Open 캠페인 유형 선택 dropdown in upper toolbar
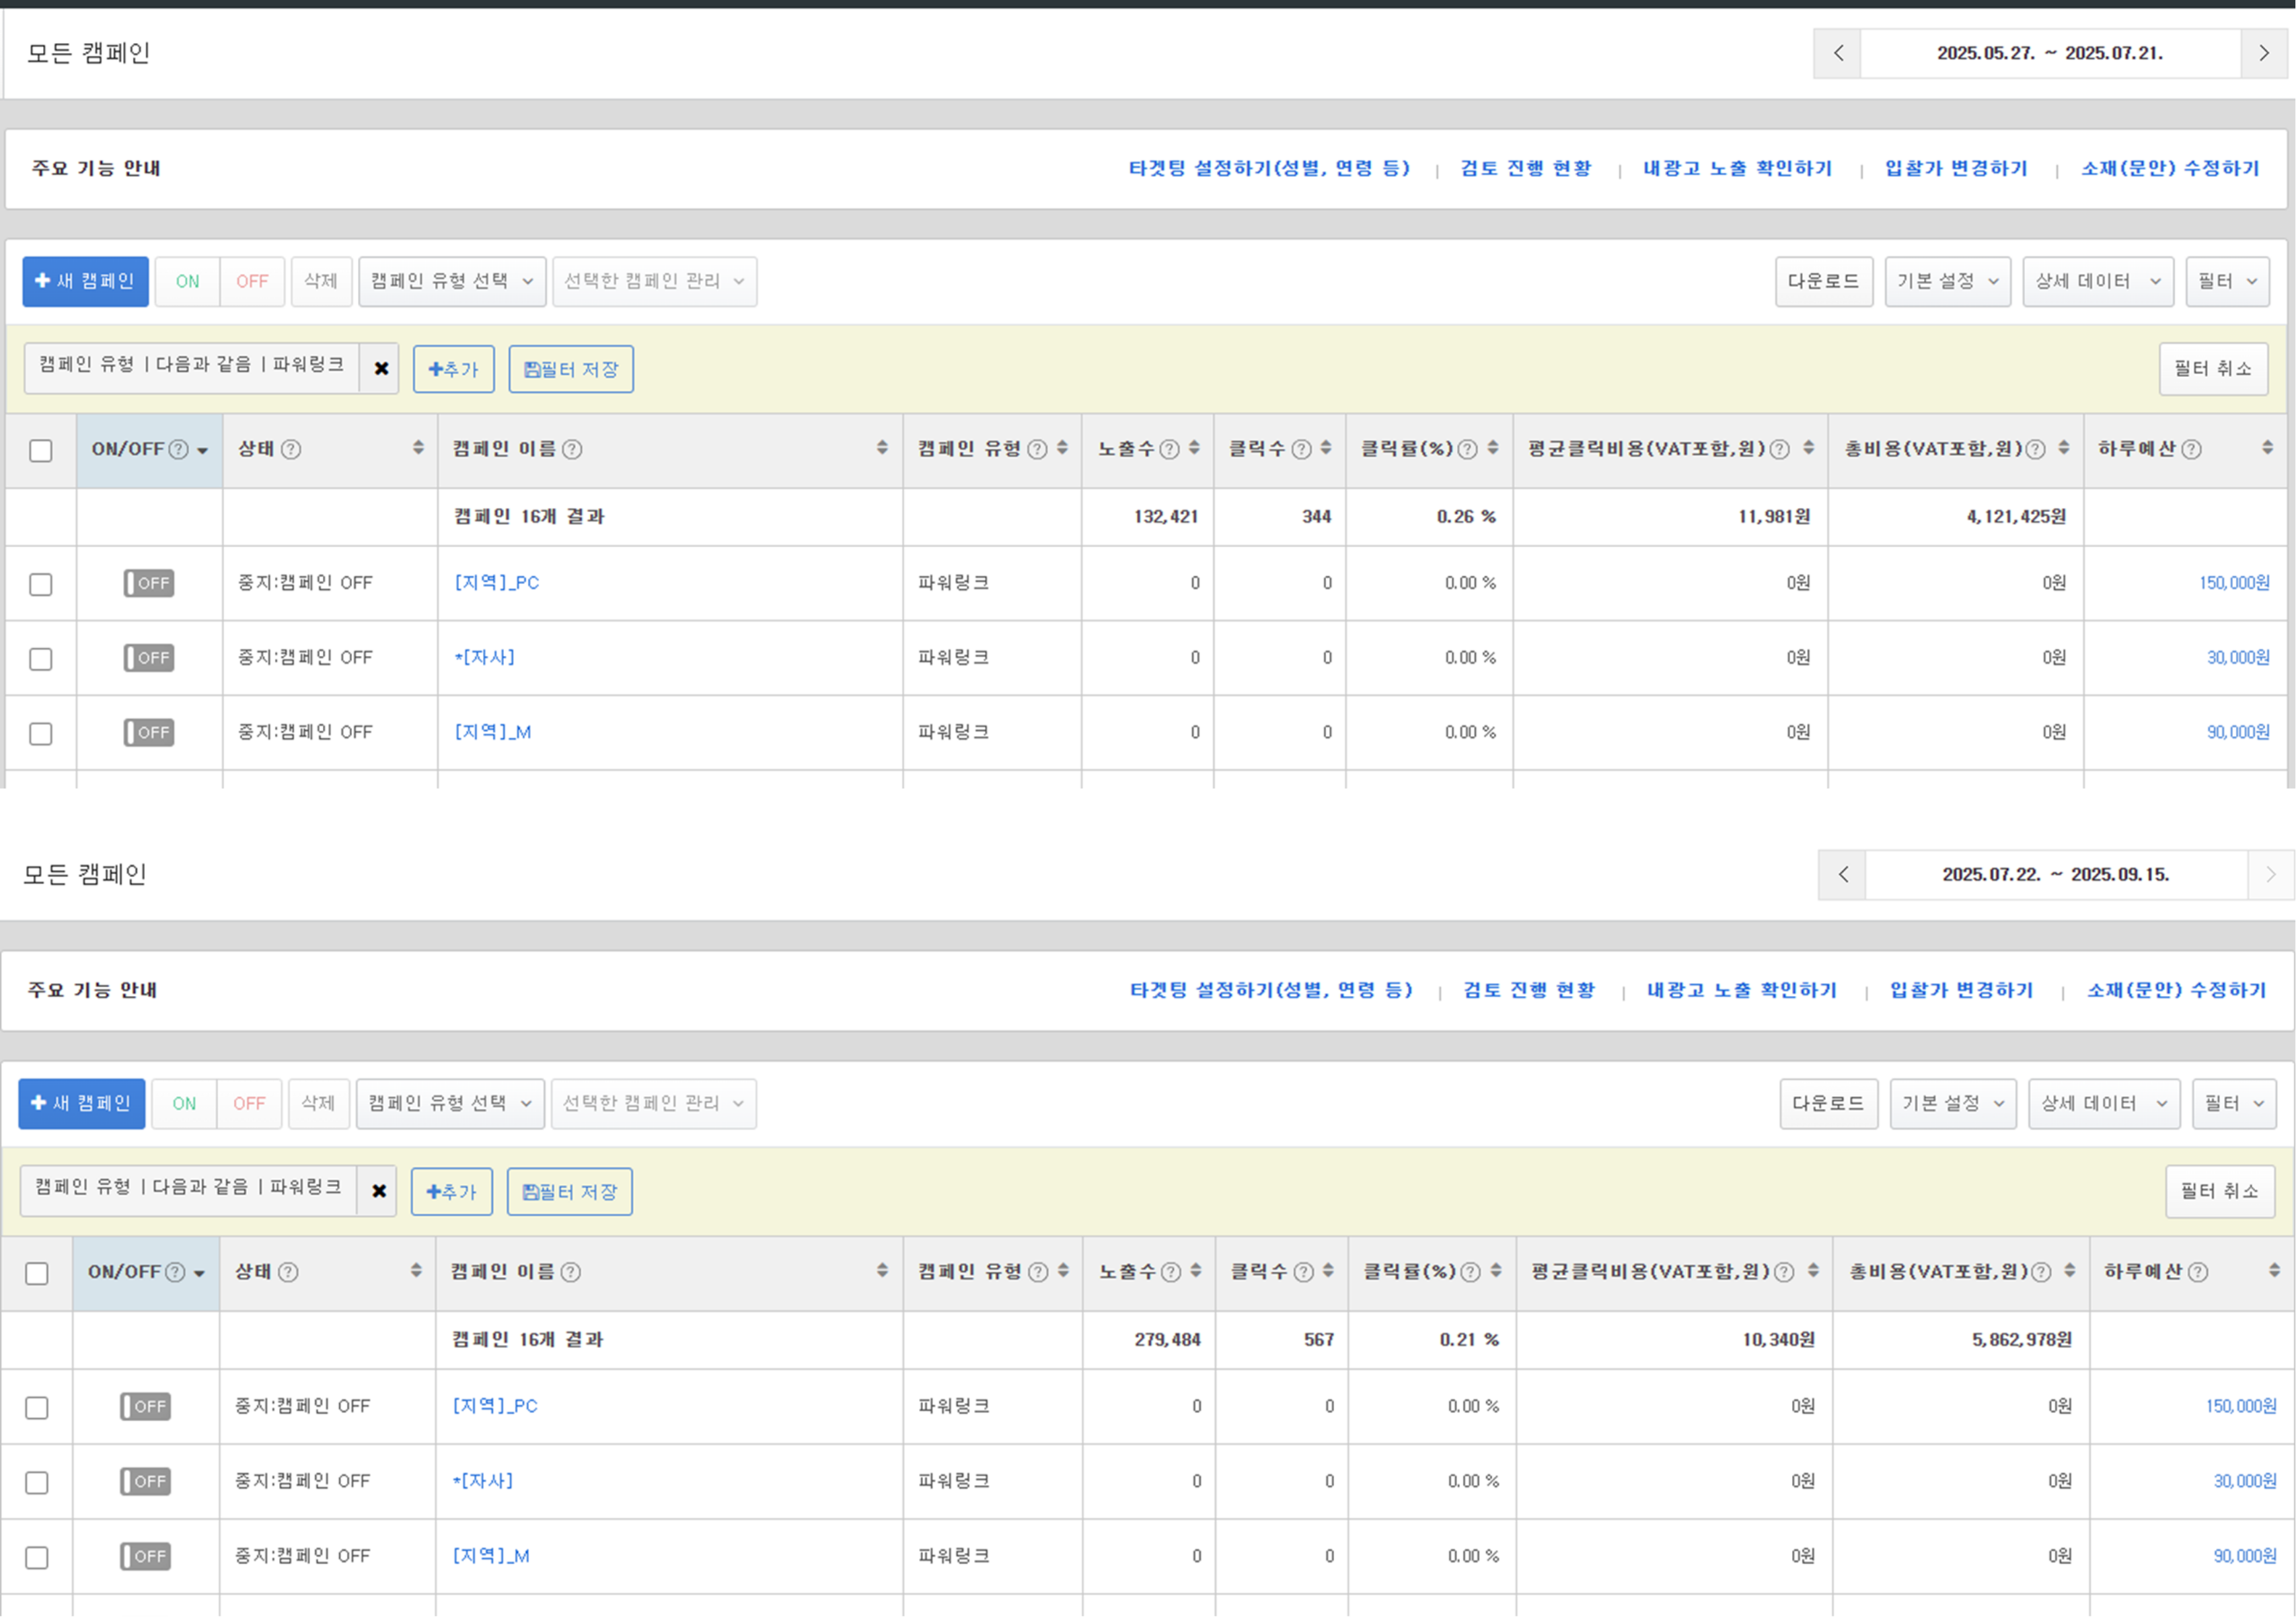The image size is (2296, 1617). [x=452, y=281]
